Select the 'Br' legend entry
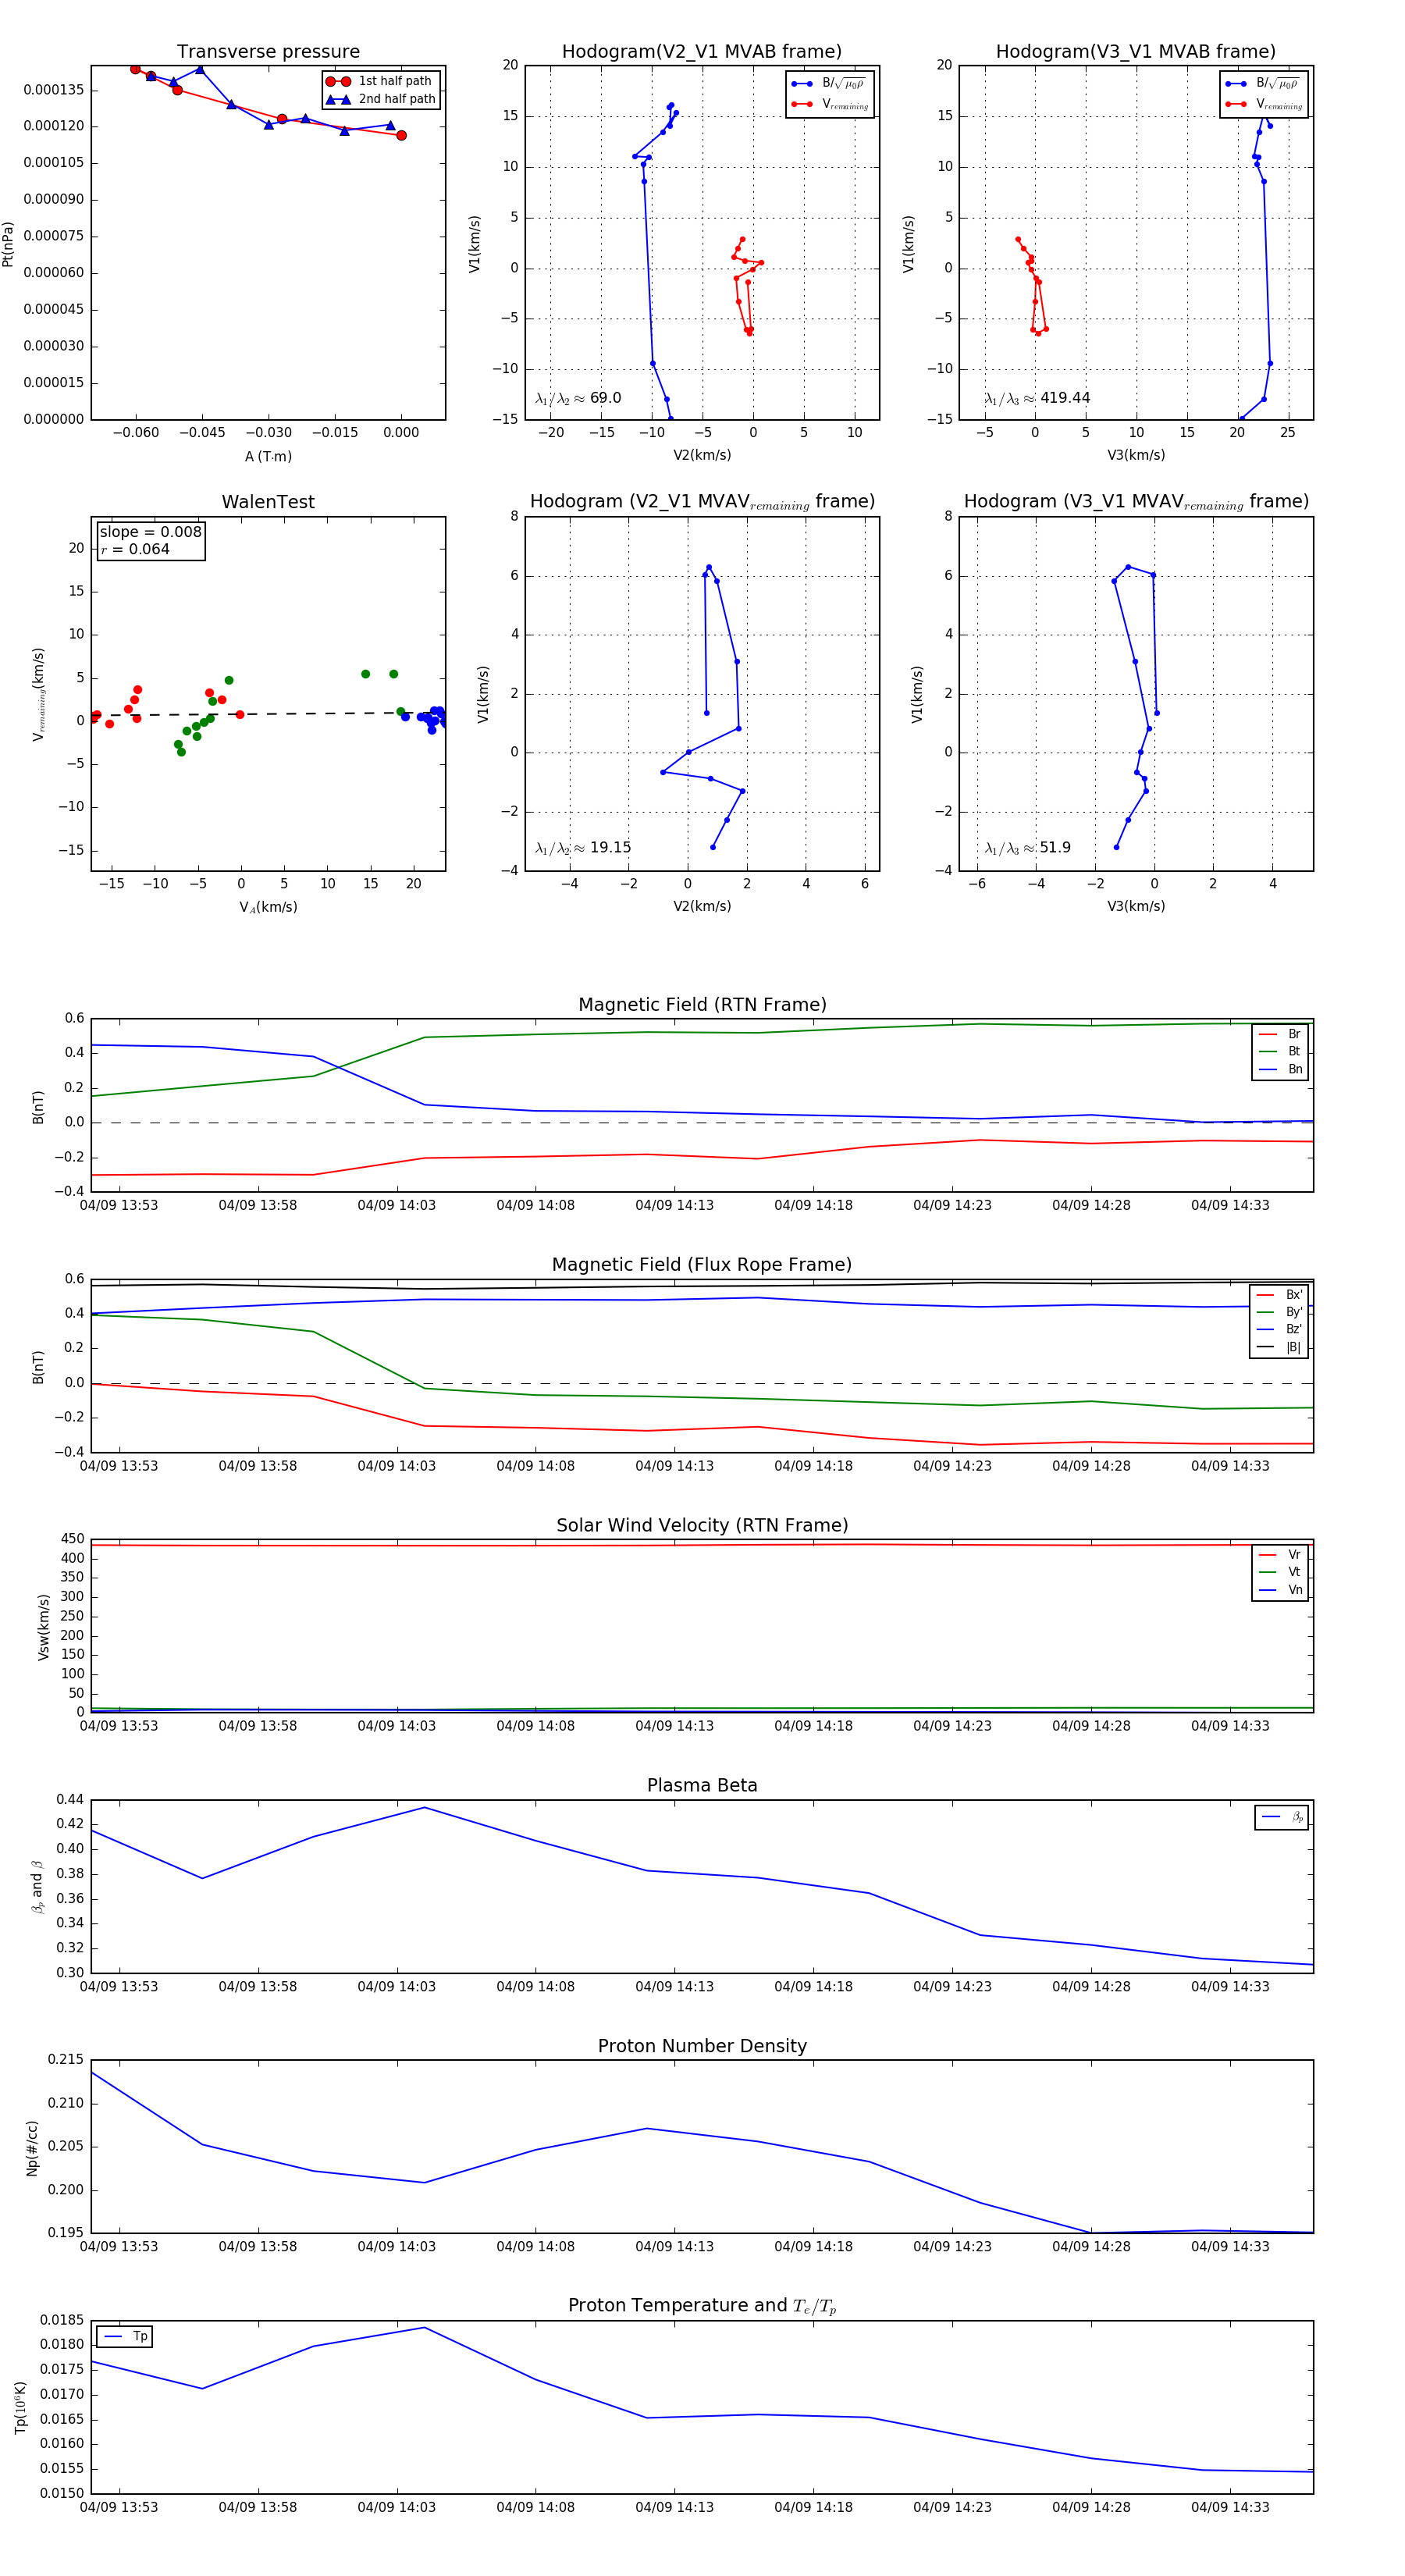The width and height of the screenshot is (1405, 2576). tap(1281, 1034)
